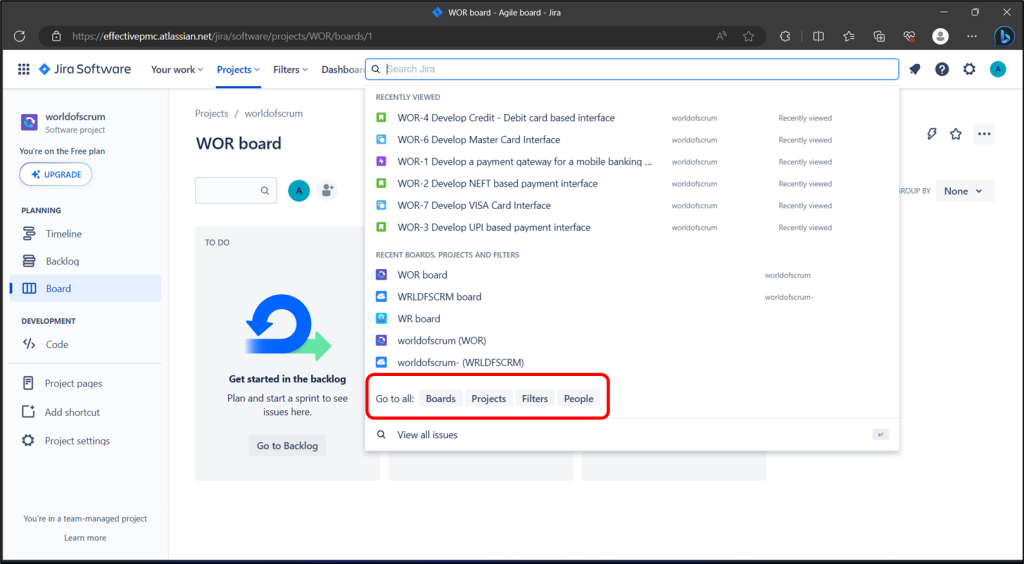Filter board by assignee avatar A
Viewport: 1024px width, 564px height.
tap(299, 191)
